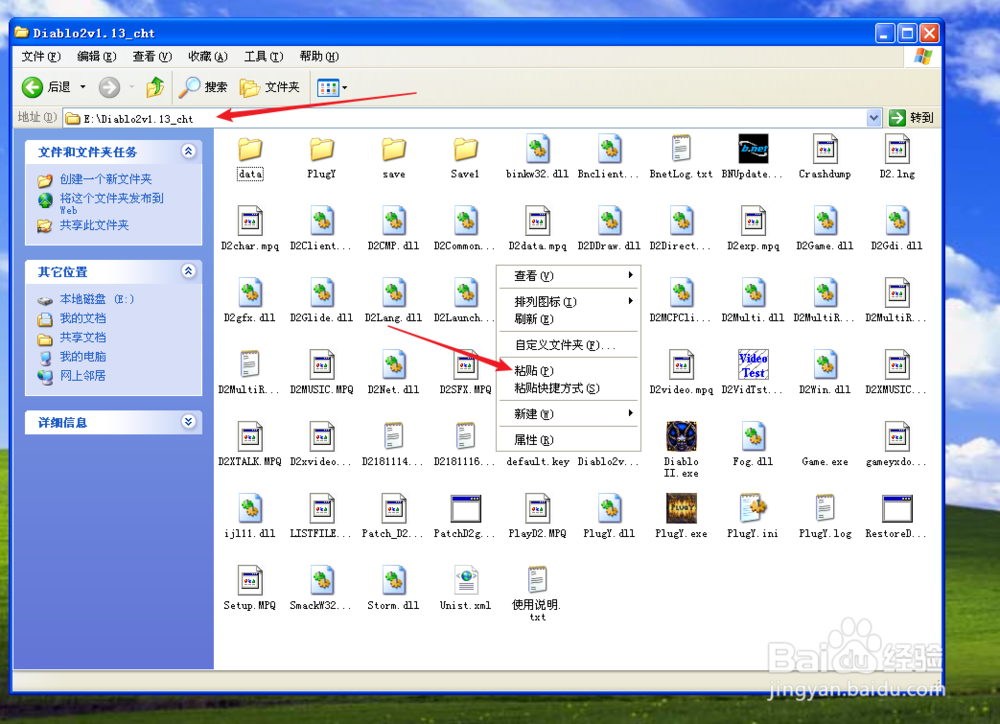Click the Up one level toolbar icon
Screen dimensions: 1000x724
click(155, 87)
